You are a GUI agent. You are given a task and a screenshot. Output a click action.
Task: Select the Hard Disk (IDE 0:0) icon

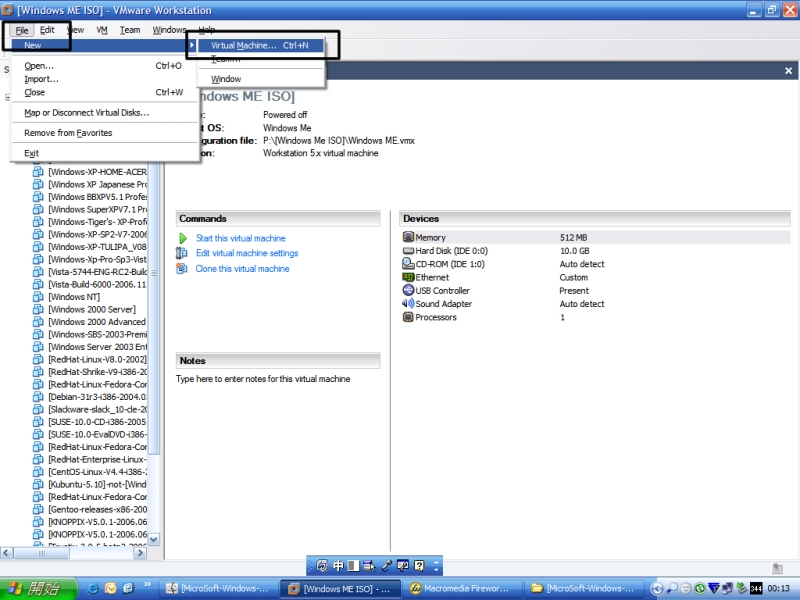pos(408,251)
